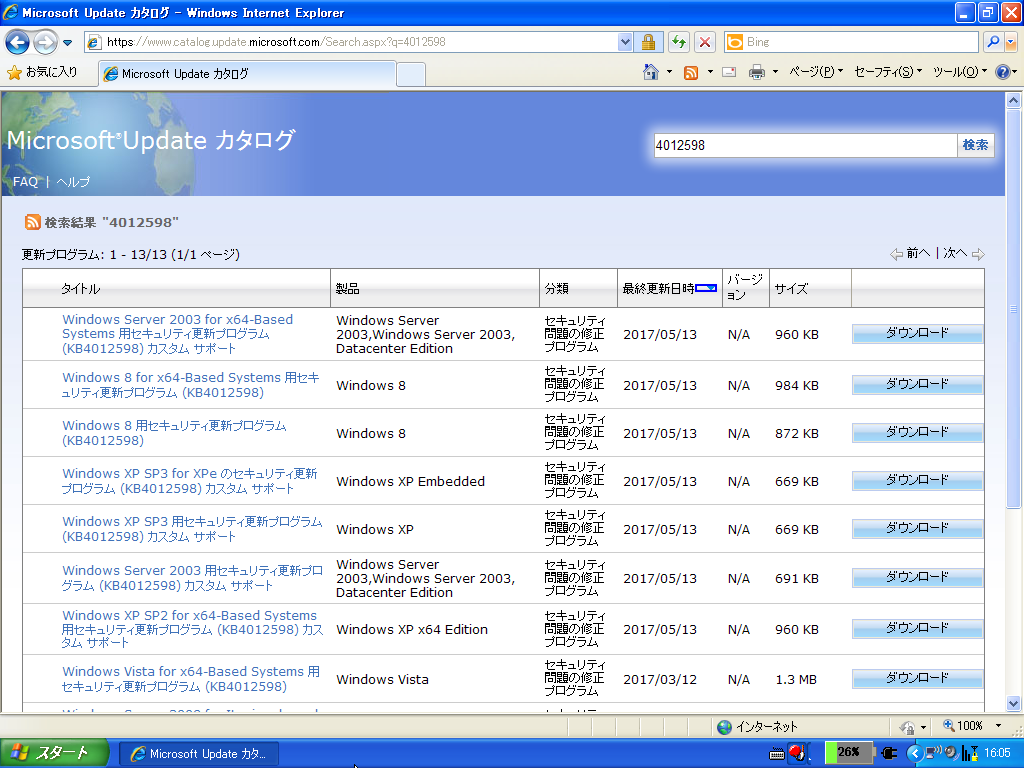The height and width of the screenshot is (768, 1024).
Task: Select the Microsoft Update カタログ tab
Action: pyautogui.click(x=247, y=74)
